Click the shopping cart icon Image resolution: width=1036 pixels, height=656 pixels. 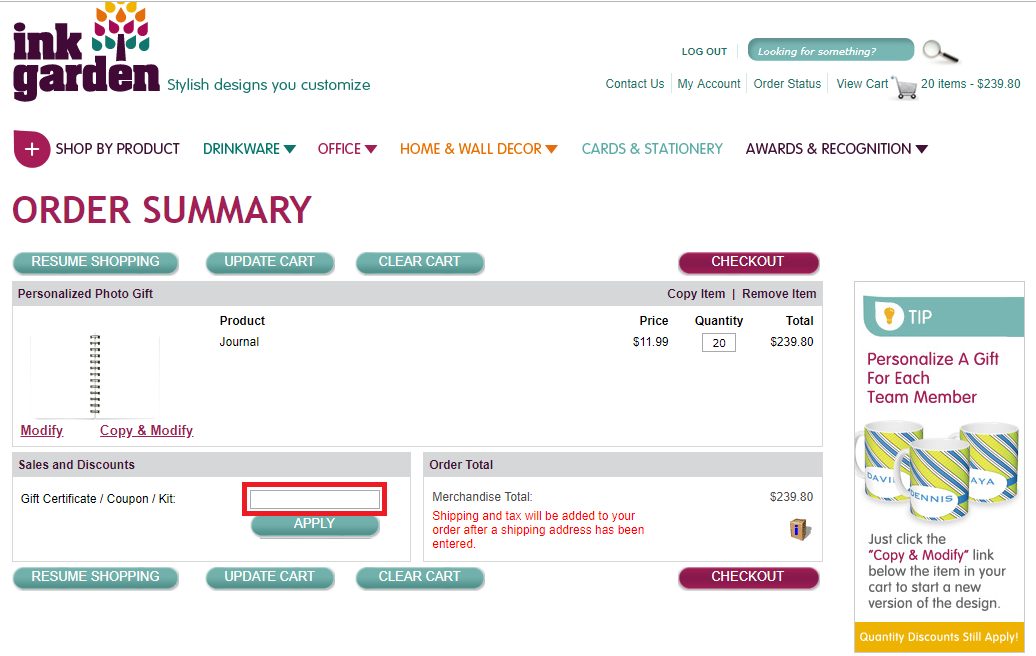[x=905, y=87]
